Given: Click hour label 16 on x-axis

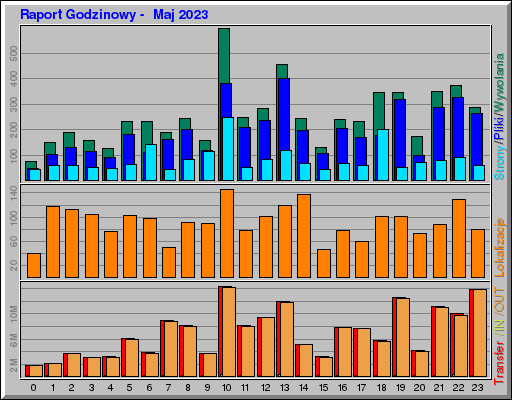Looking at the screenshot, I should coord(342,388).
